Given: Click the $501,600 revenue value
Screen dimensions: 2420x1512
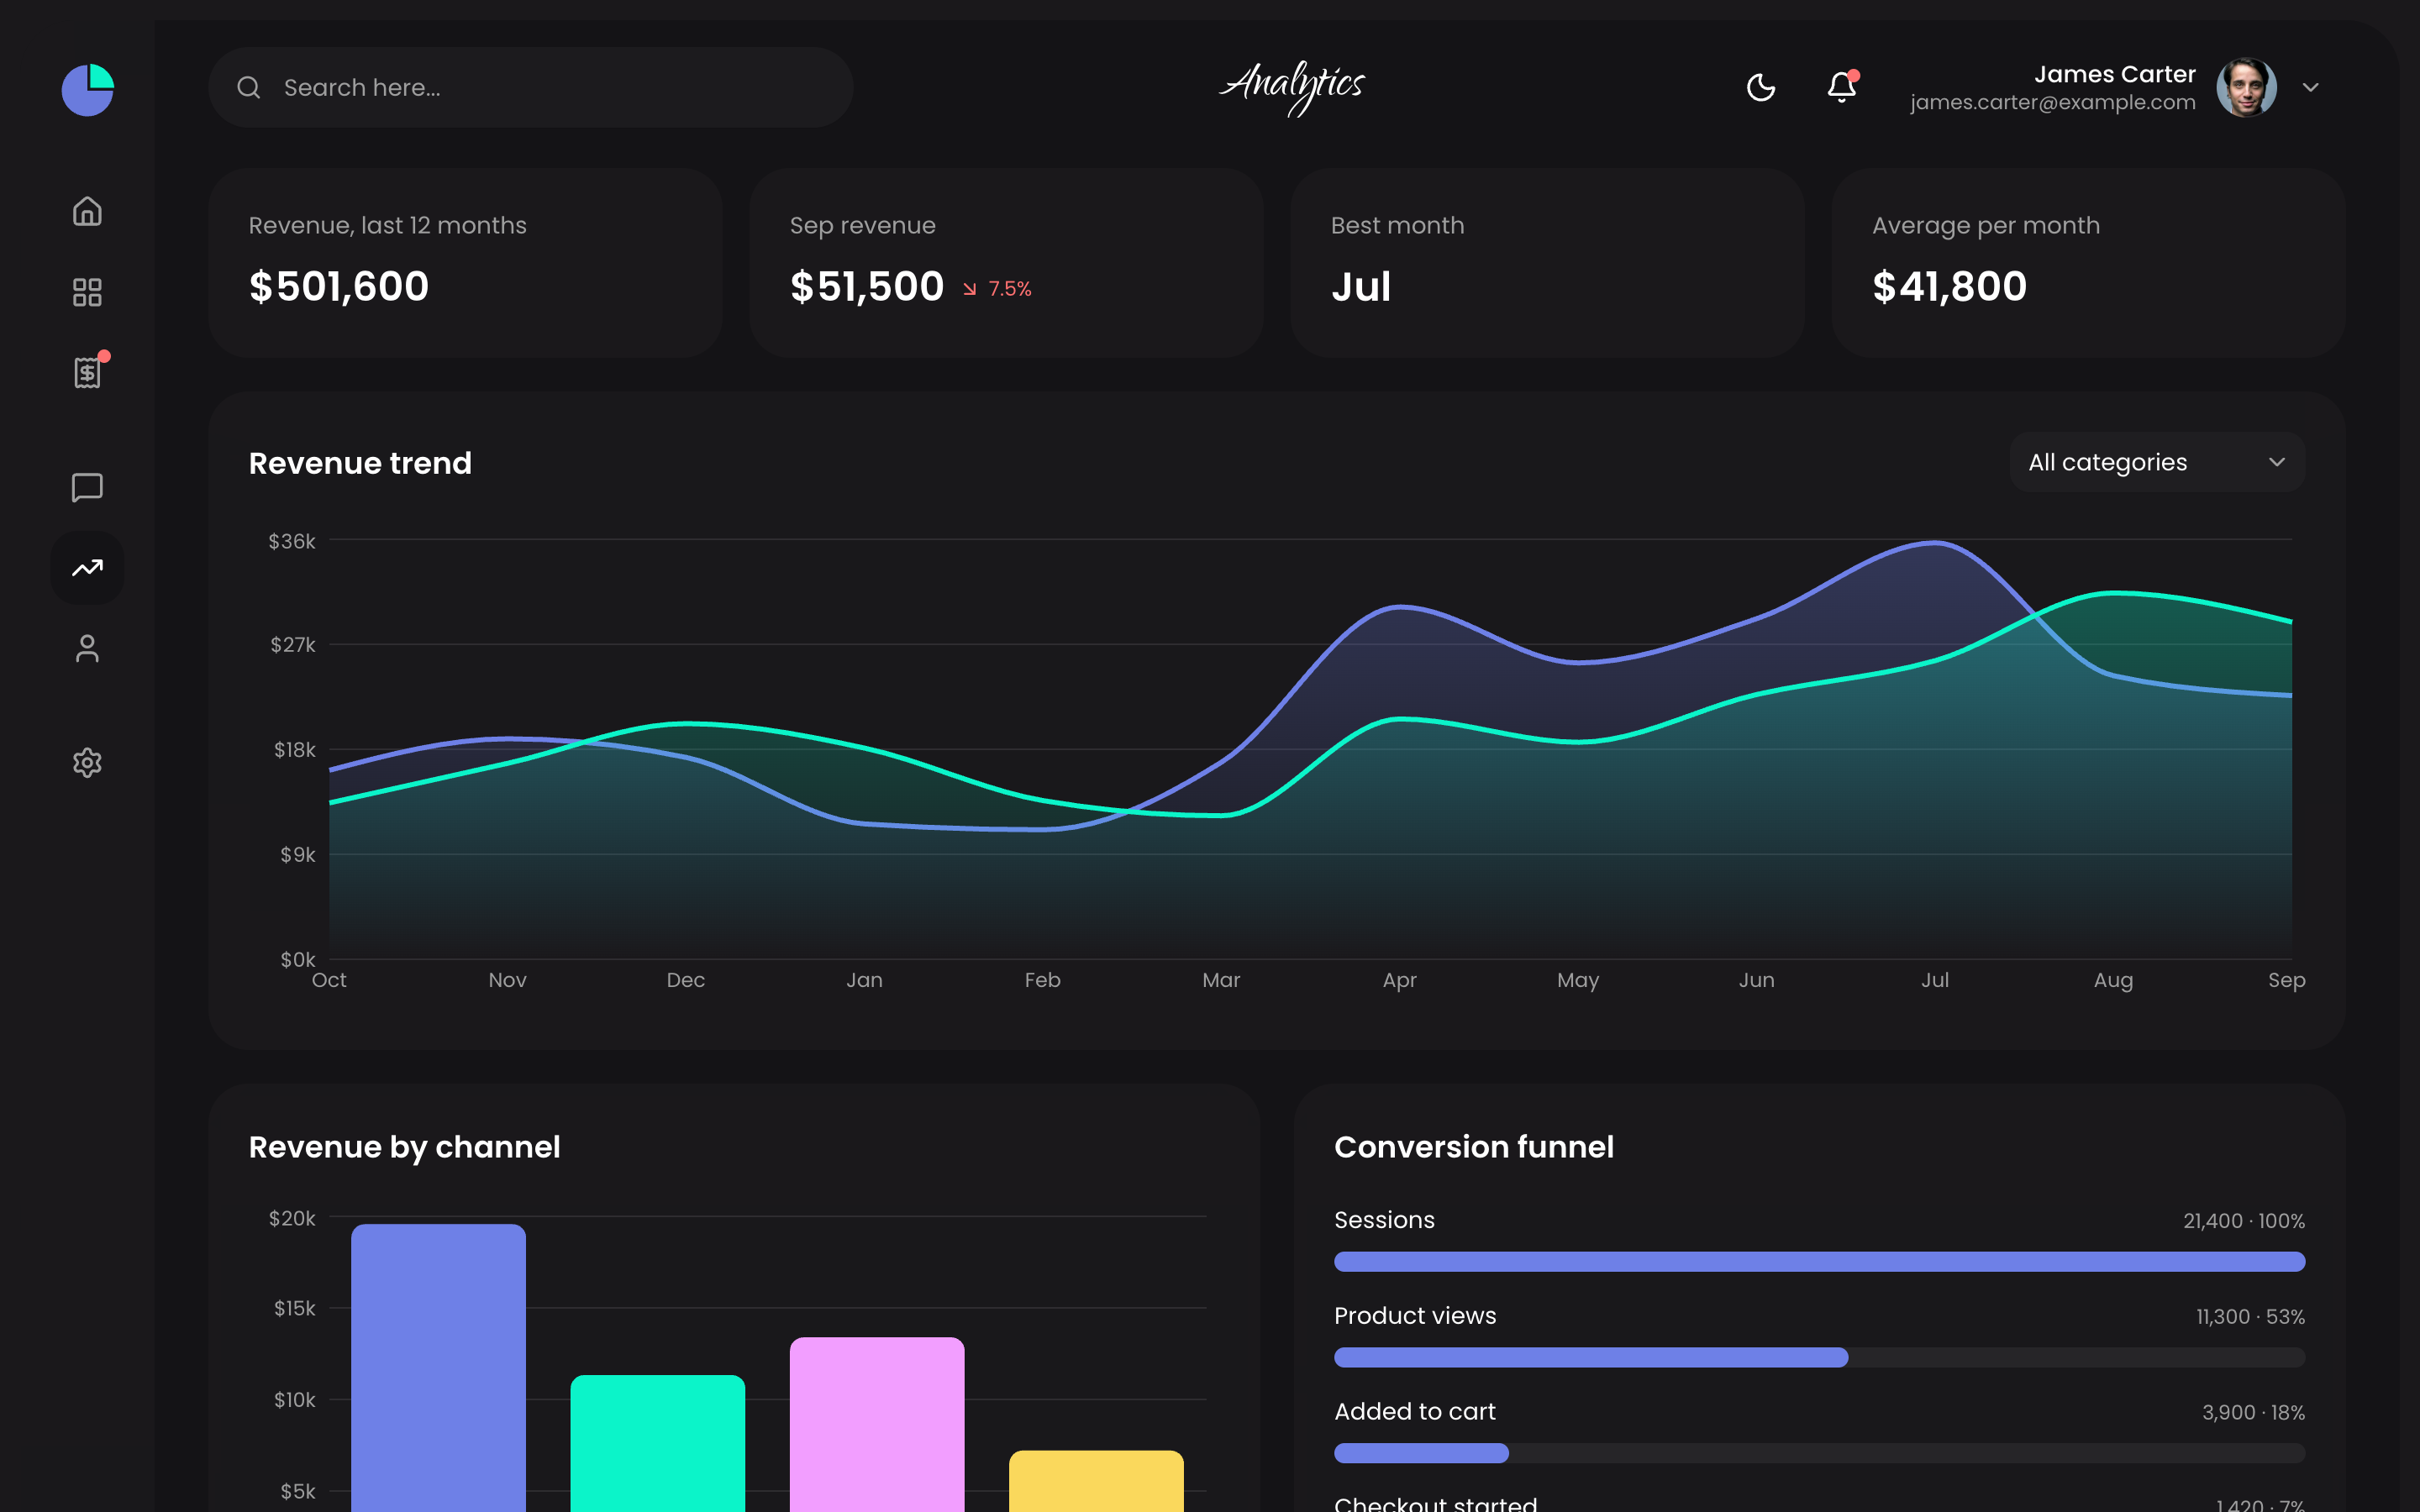Looking at the screenshot, I should pyautogui.click(x=339, y=287).
